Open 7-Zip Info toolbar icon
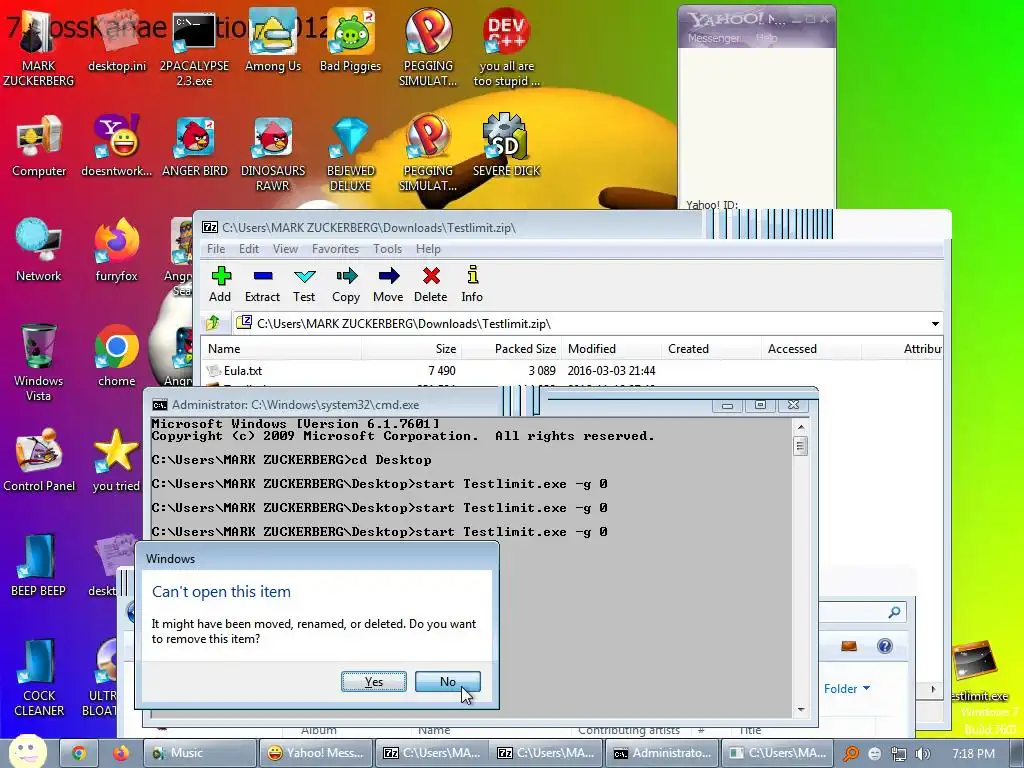The image size is (1024, 768). (472, 283)
